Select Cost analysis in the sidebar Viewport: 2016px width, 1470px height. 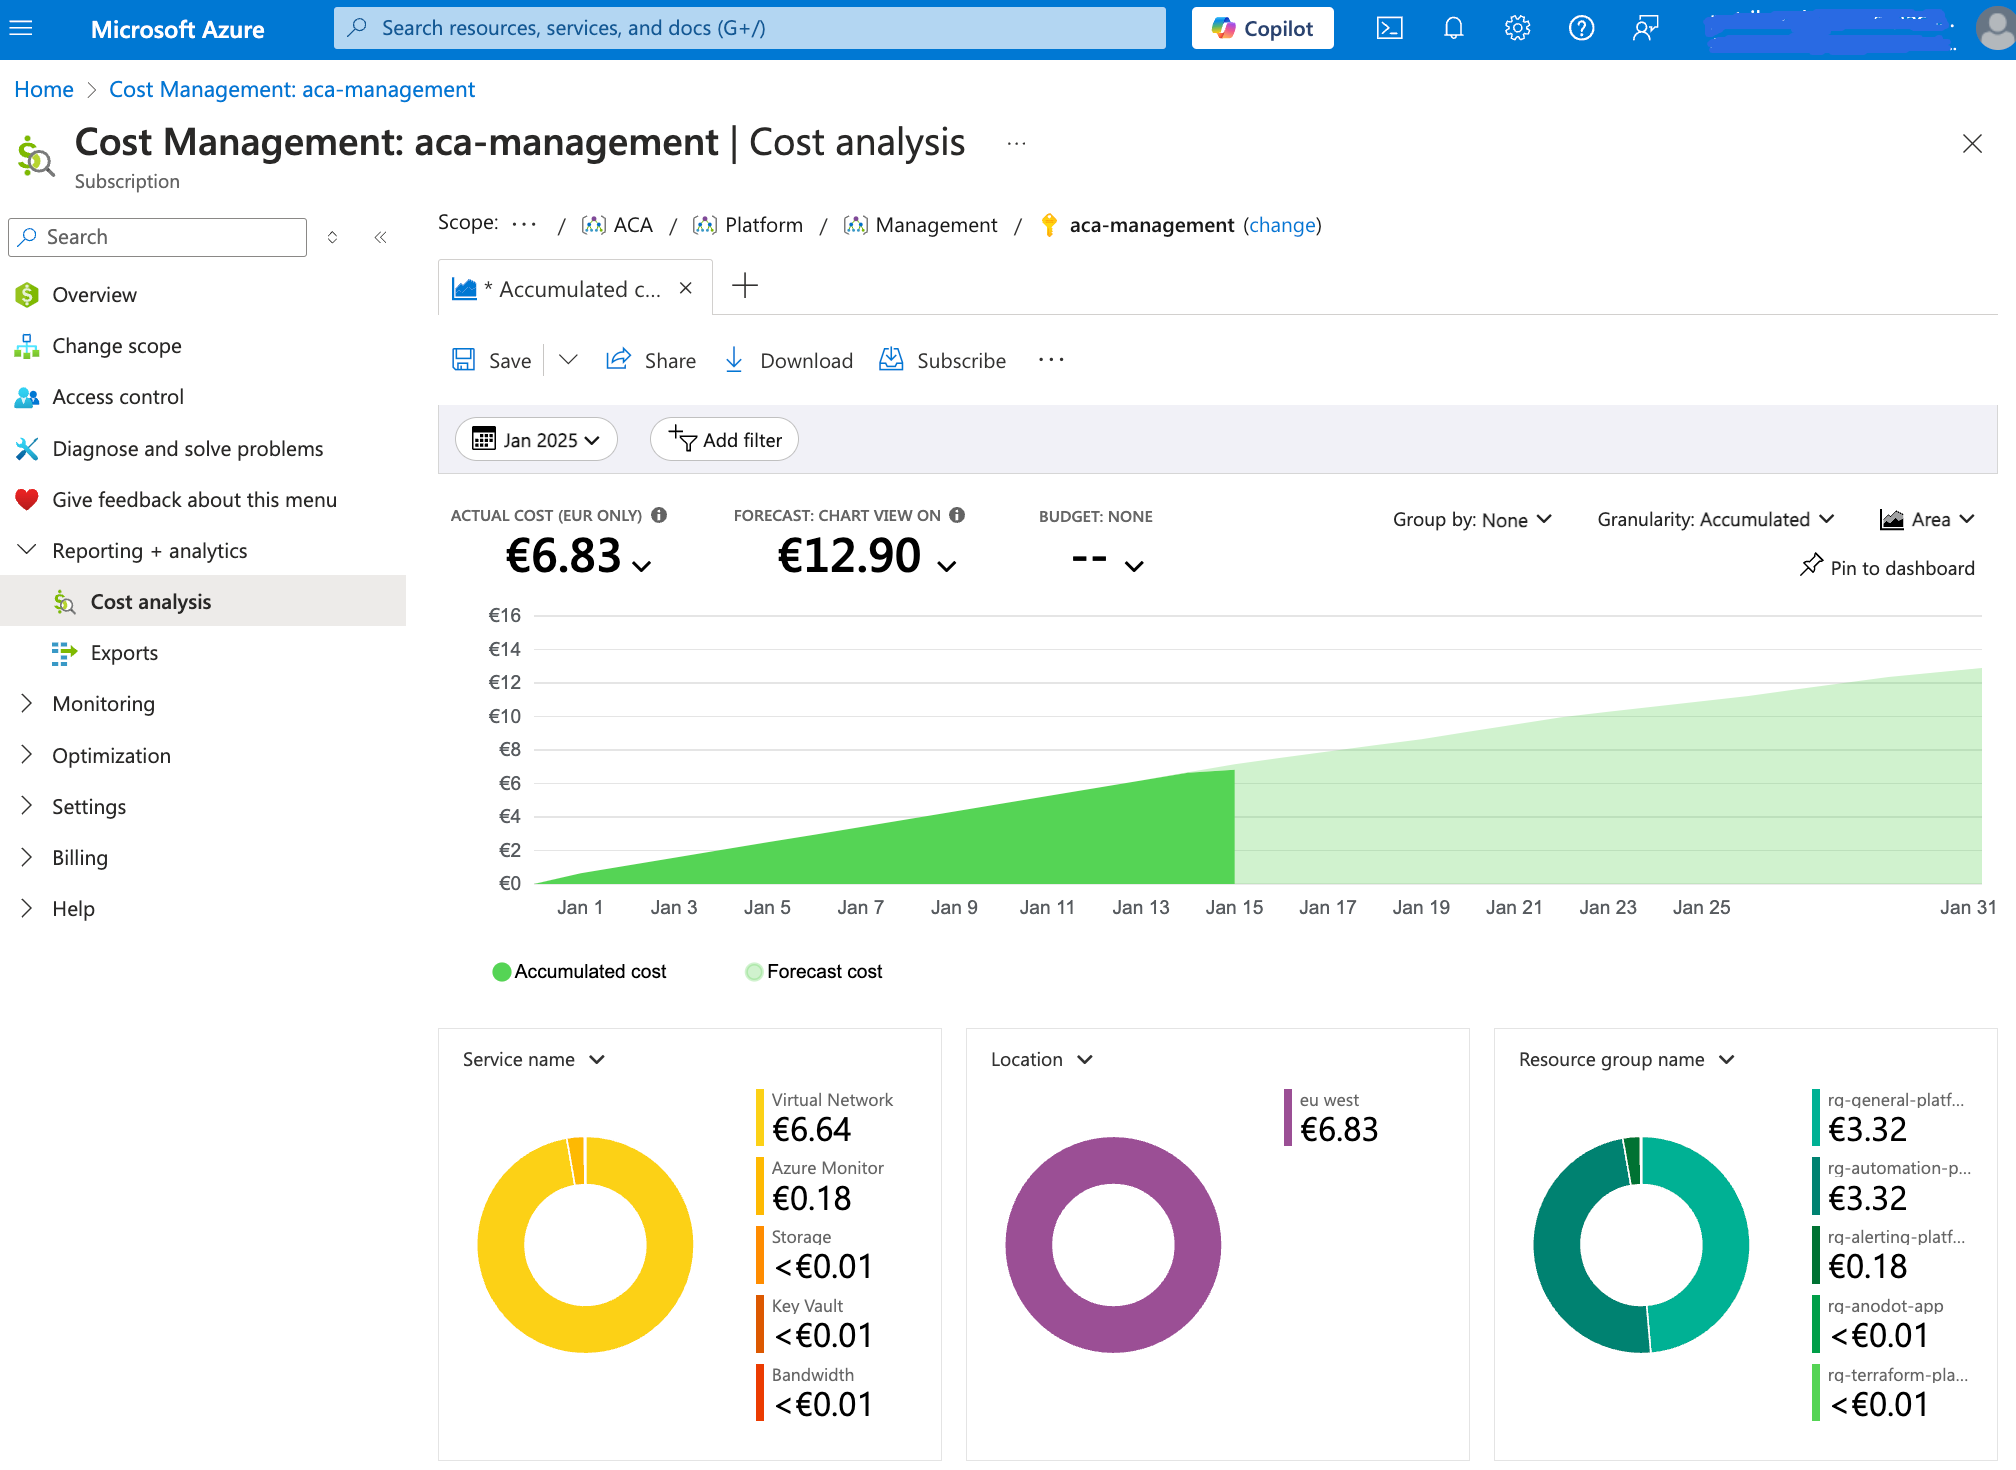[x=203, y=602]
